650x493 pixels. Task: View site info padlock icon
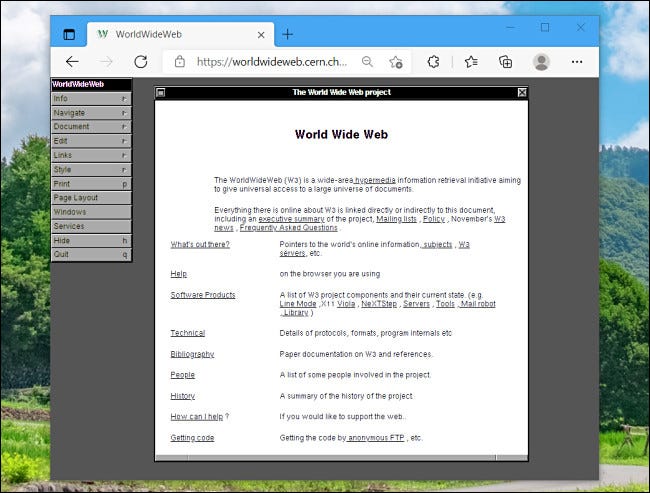(179, 62)
